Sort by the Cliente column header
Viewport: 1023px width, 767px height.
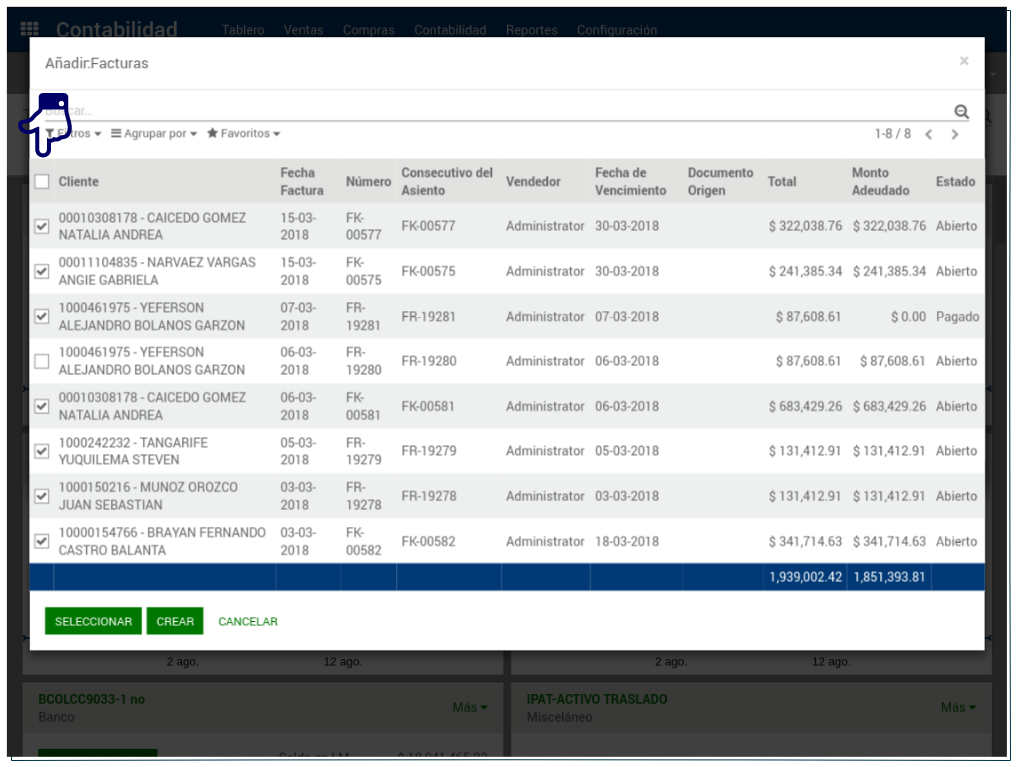coord(79,182)
